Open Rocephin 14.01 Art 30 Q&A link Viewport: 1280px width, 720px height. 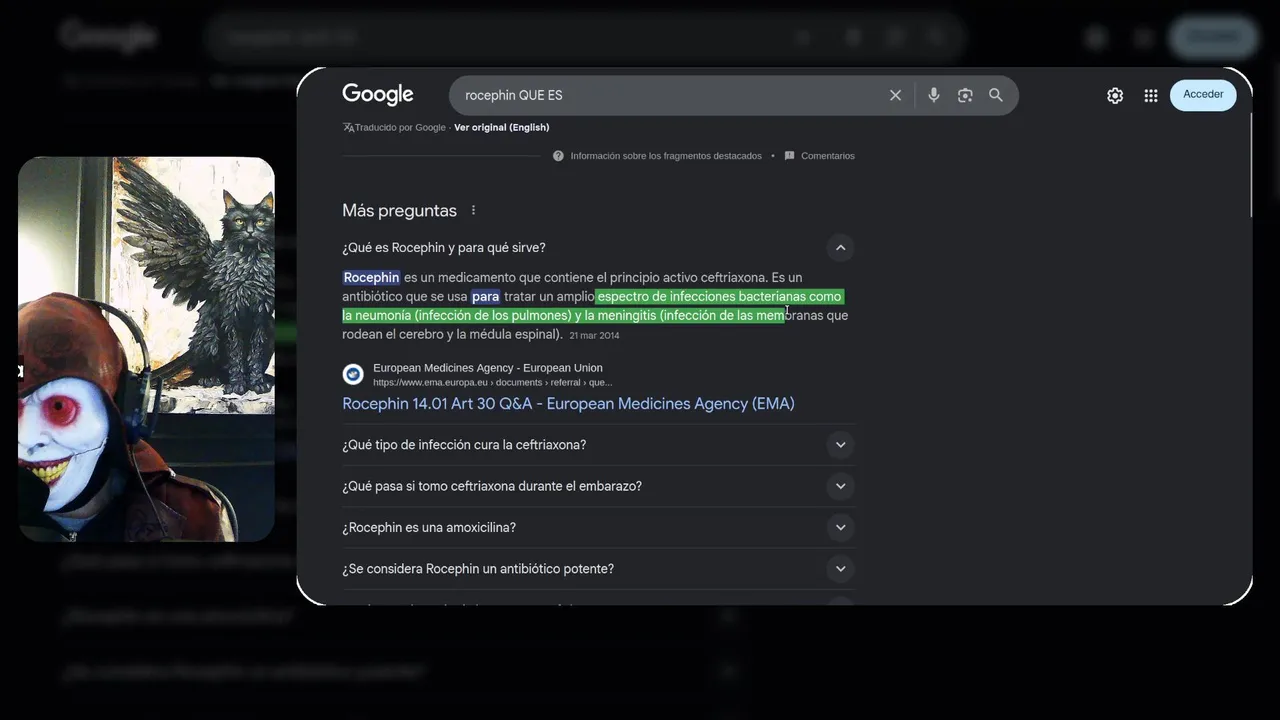pos(568,404)
